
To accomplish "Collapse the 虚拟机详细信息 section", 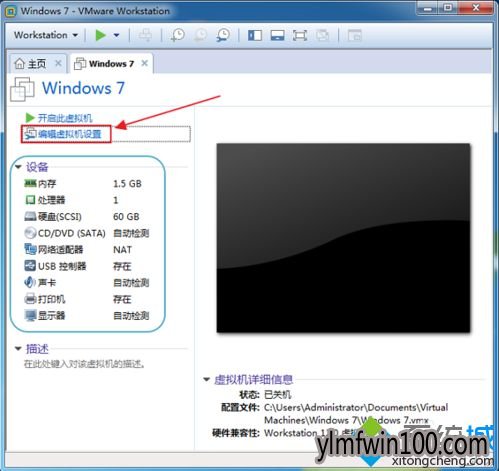I will [206, 379].
